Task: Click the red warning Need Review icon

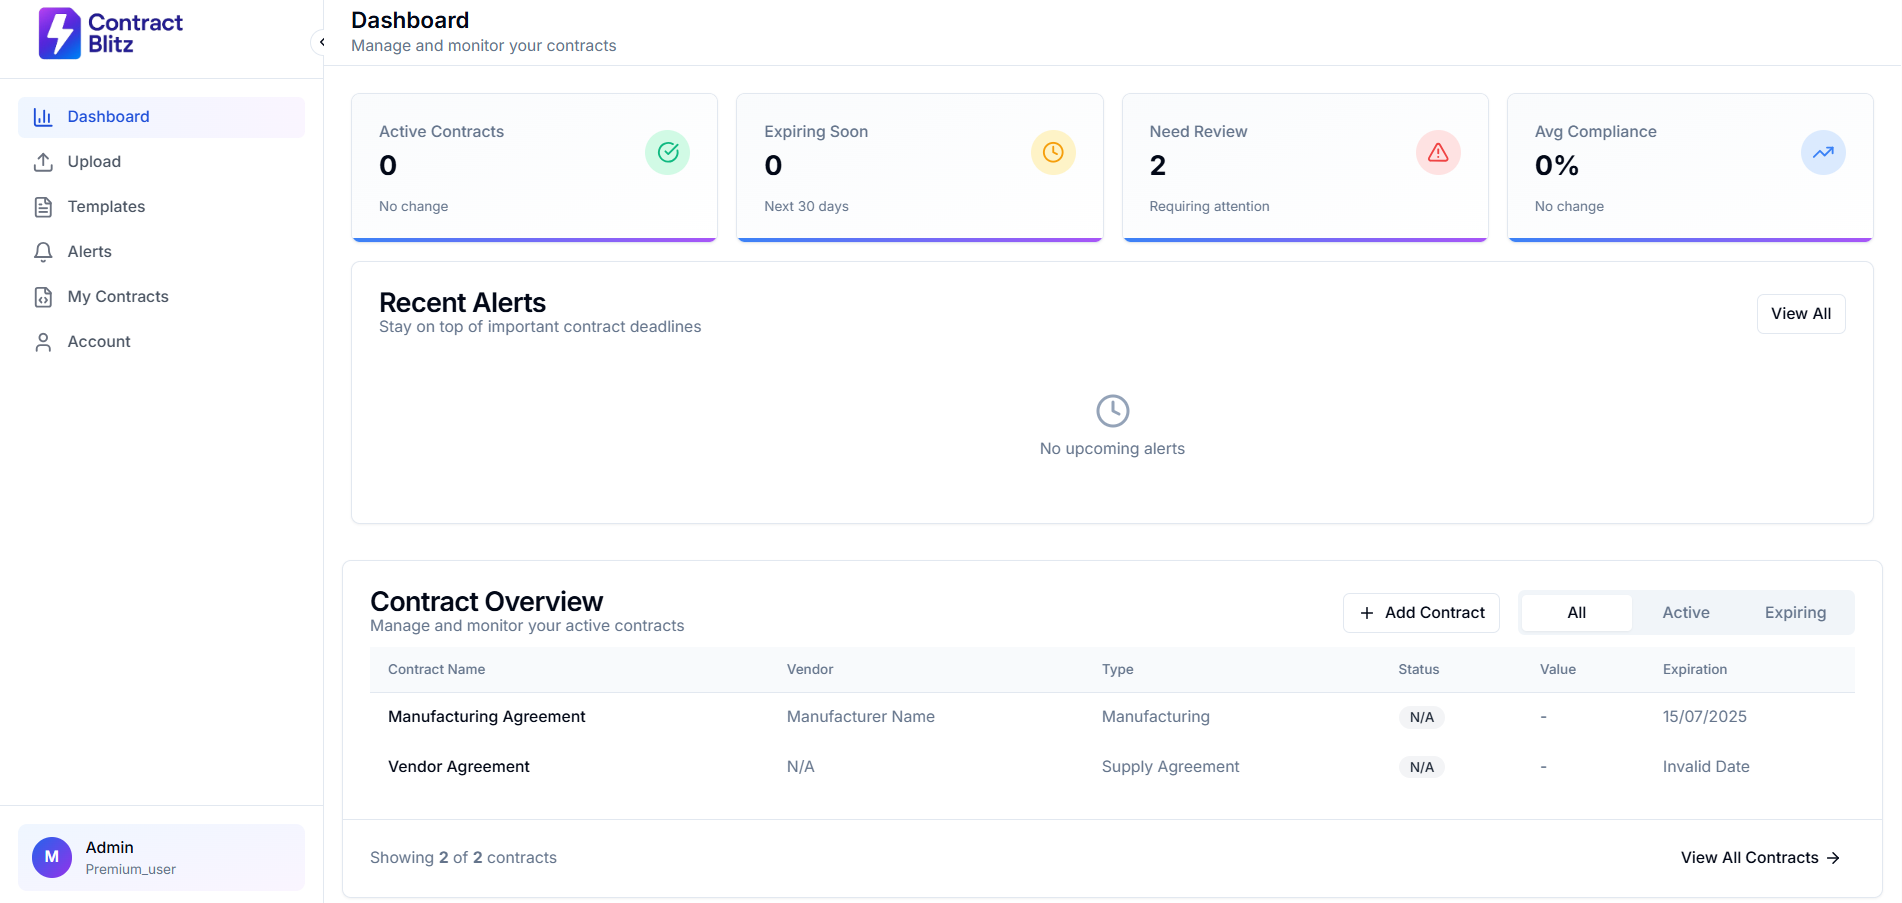Action: [x=1437, y=152]
